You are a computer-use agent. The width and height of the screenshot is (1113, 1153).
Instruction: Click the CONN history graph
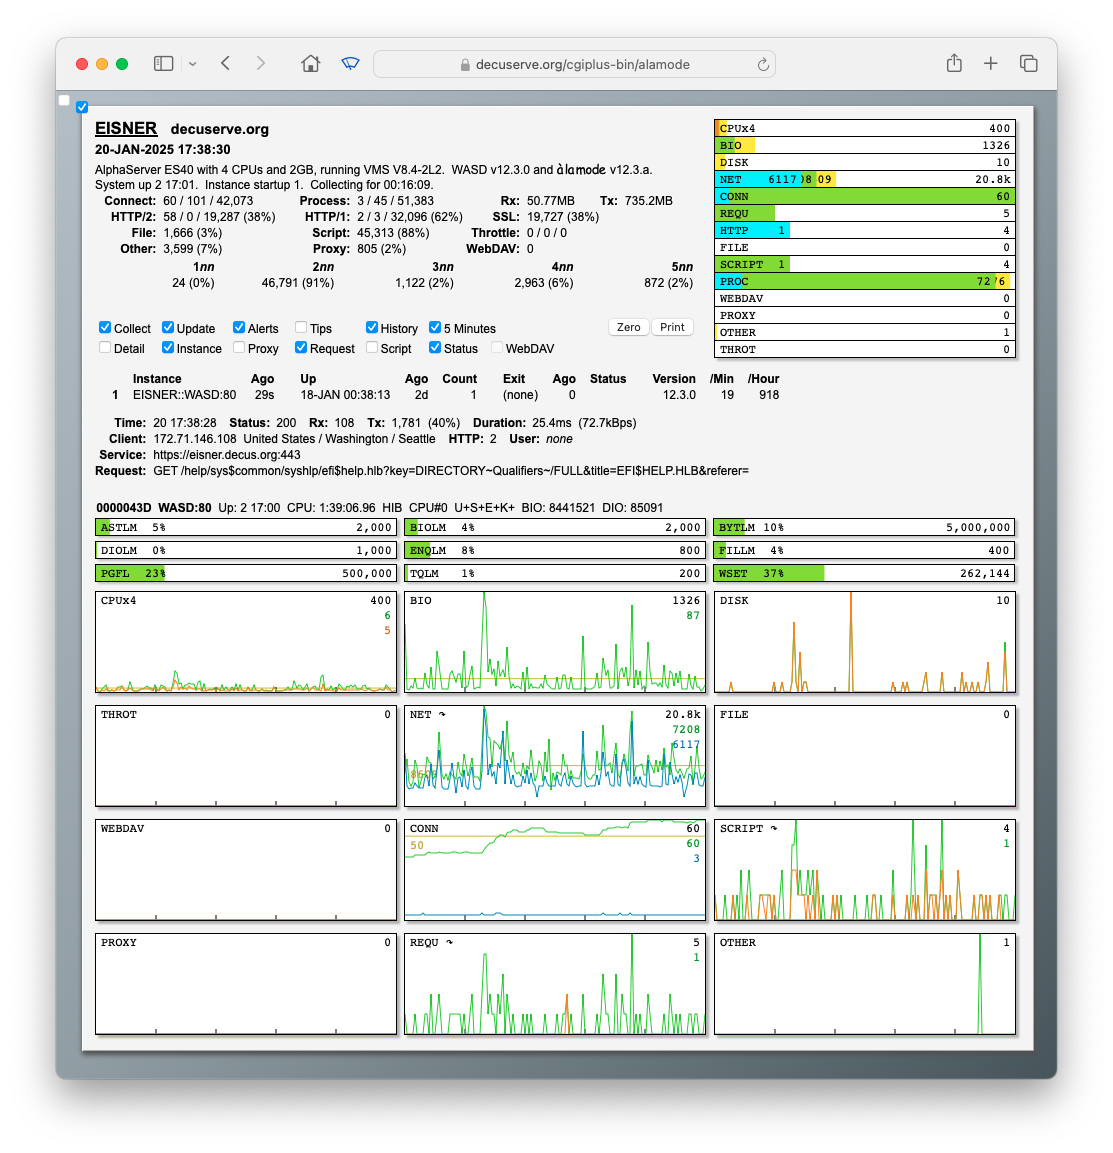click(x=555, y=870)
